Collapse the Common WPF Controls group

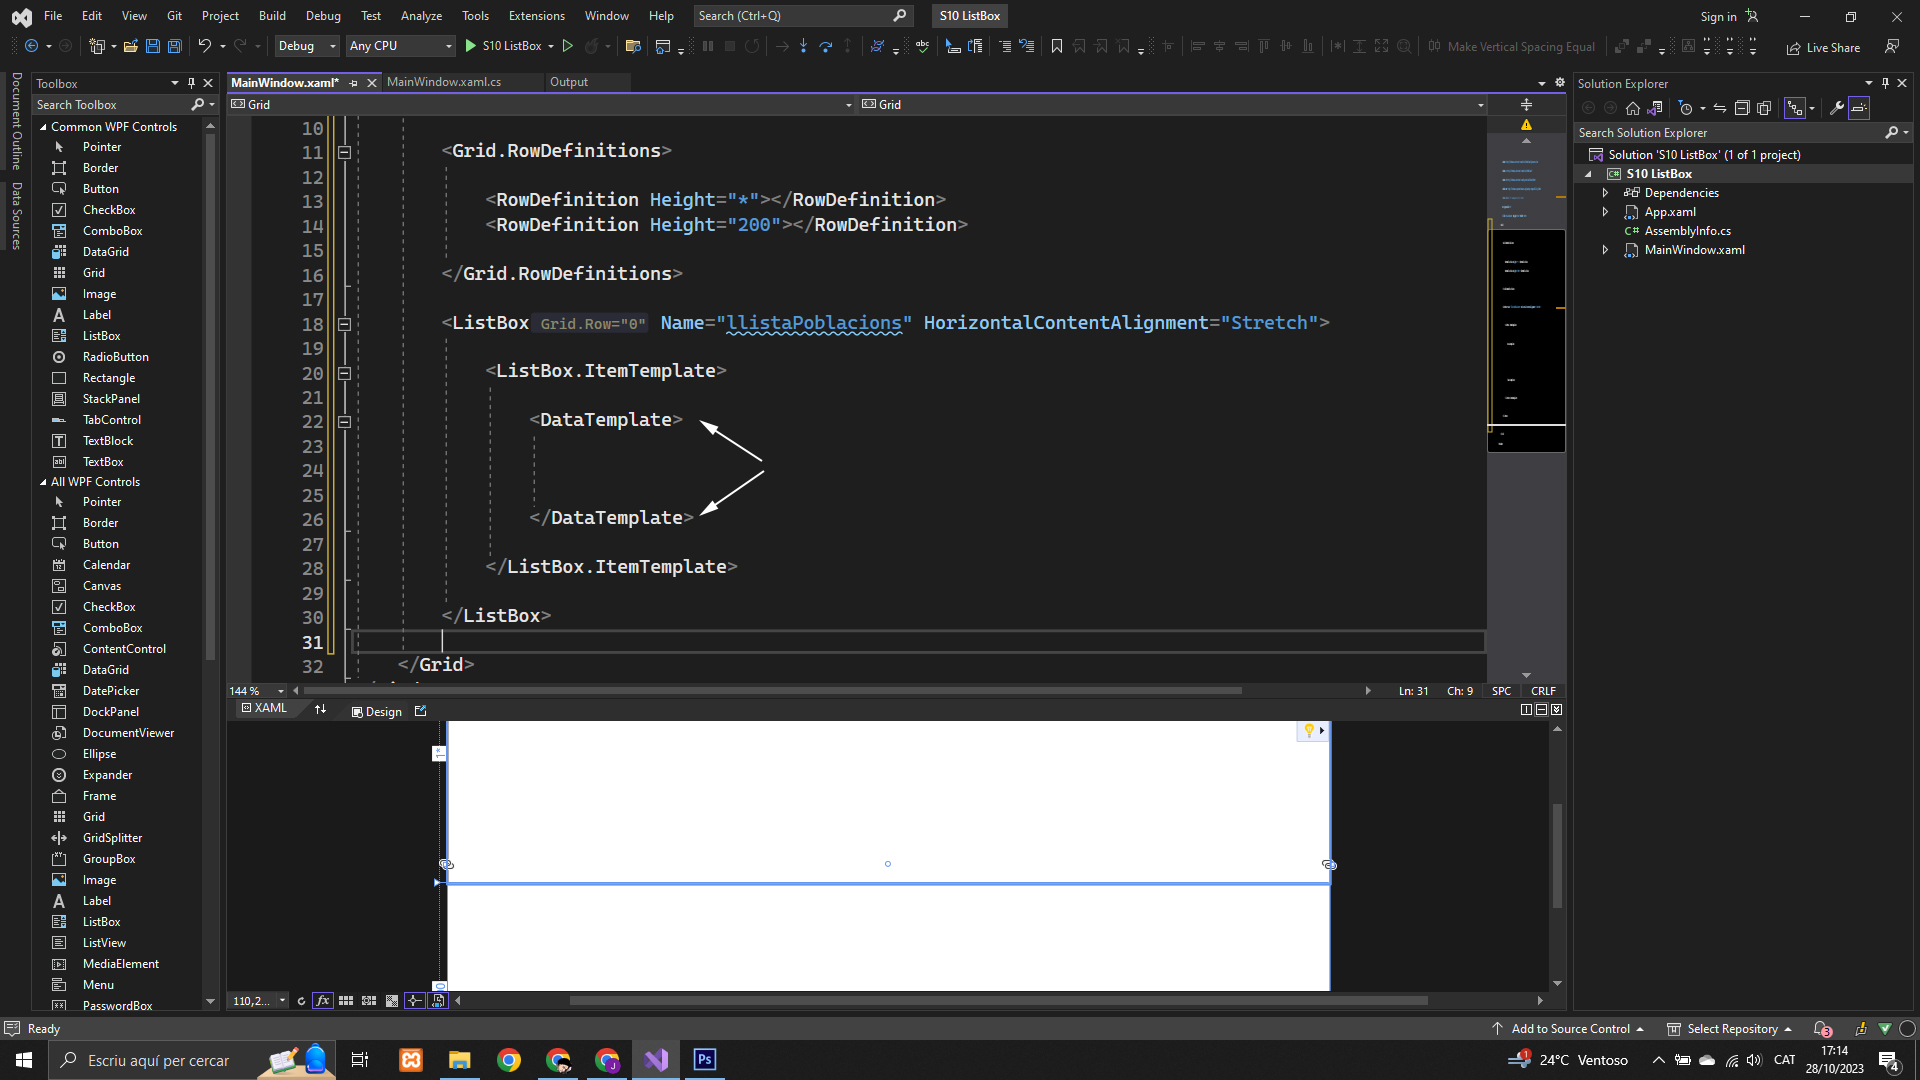tap(43, 127)
